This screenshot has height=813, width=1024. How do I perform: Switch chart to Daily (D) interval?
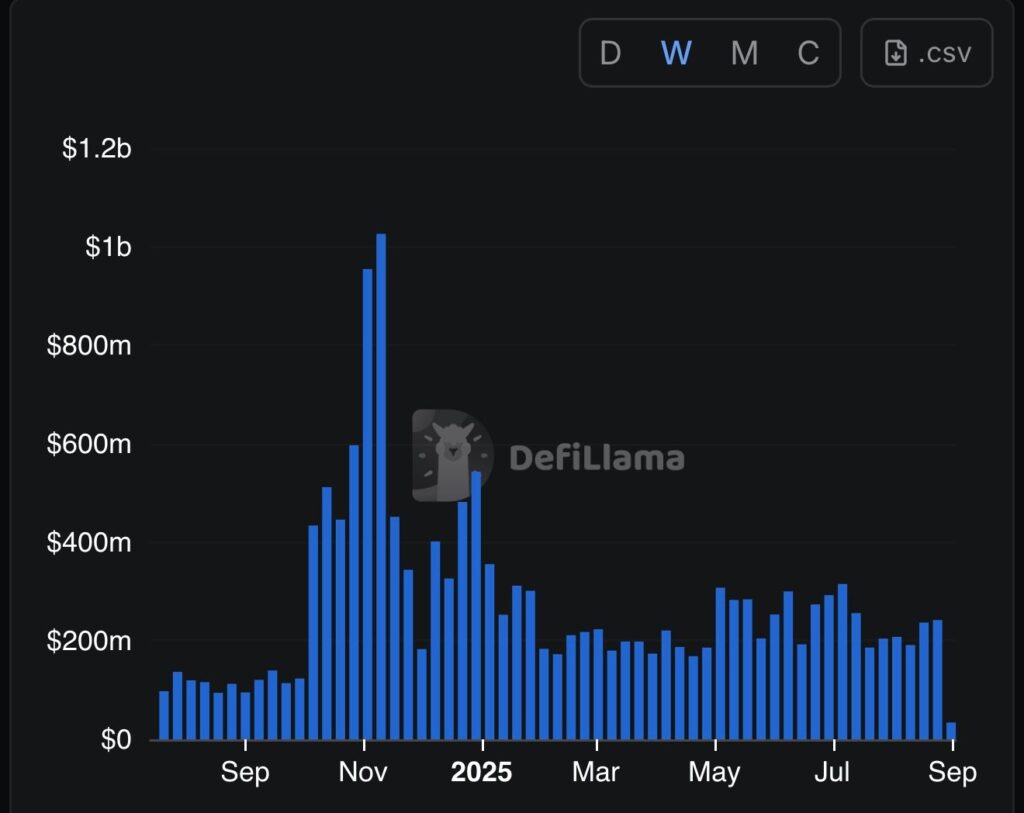(610, 53)
